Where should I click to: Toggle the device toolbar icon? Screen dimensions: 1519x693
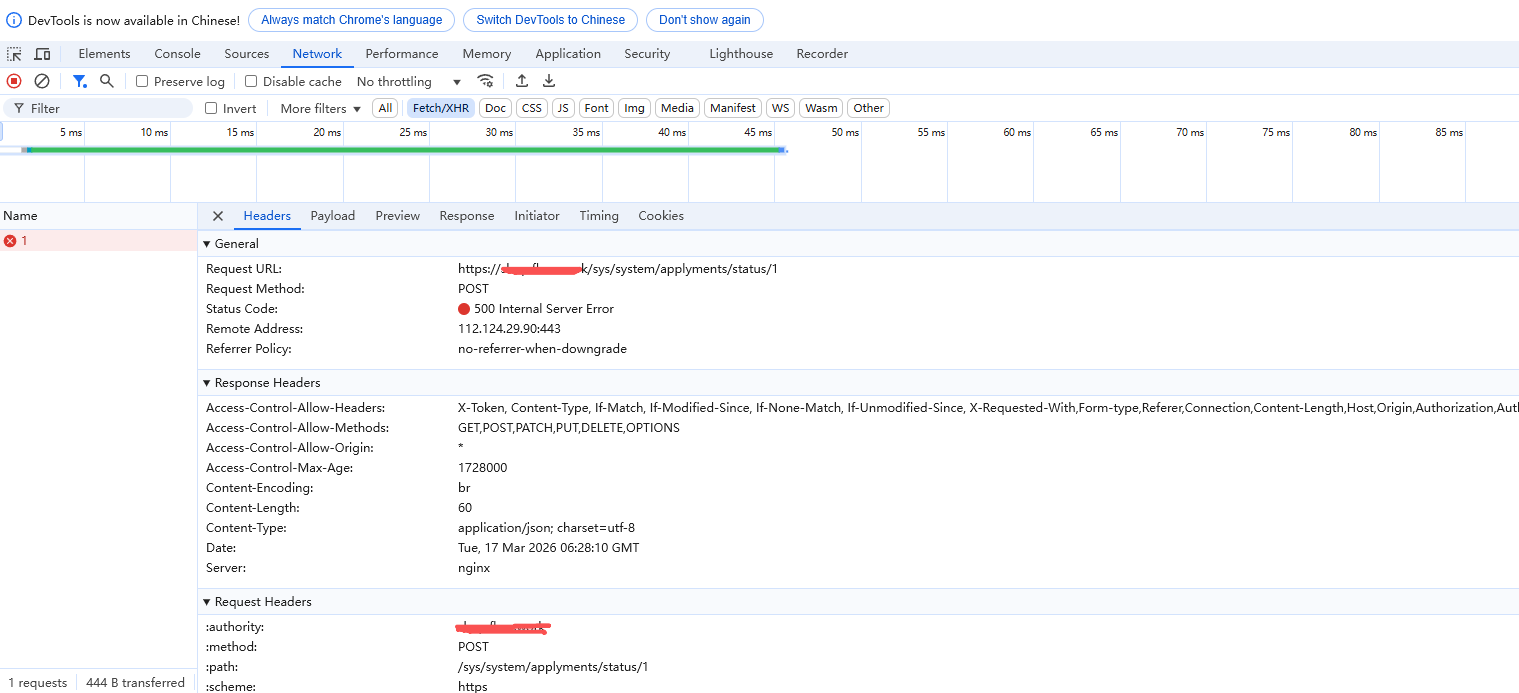[42, 54]
